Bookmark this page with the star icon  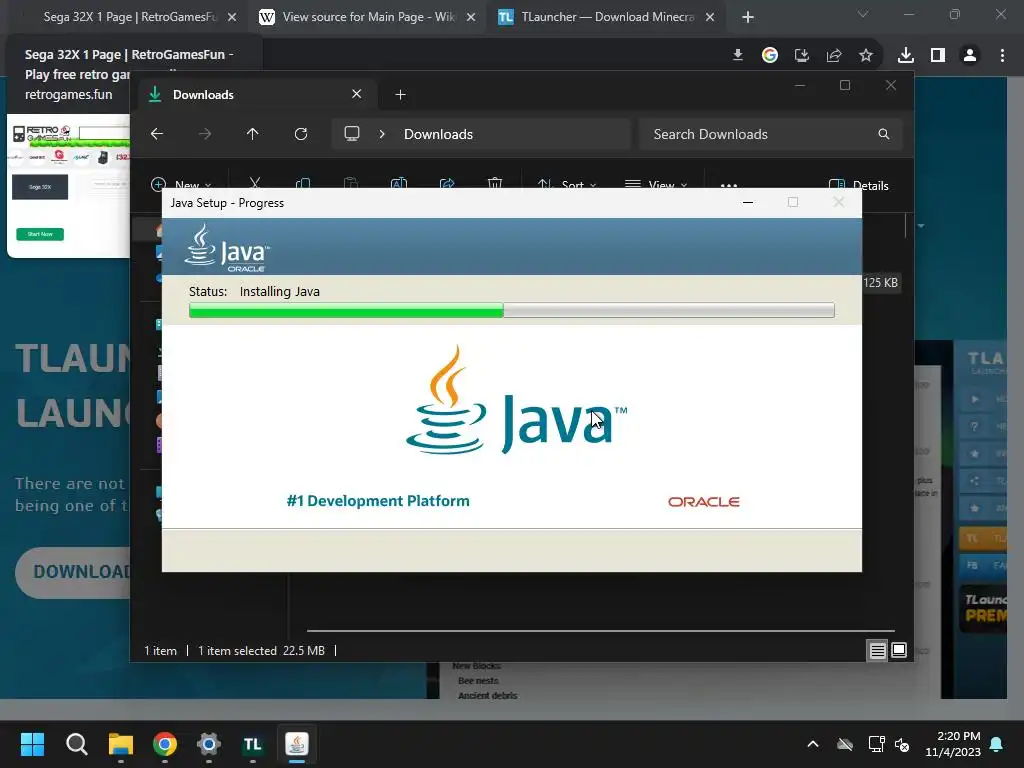pos(866,56)
